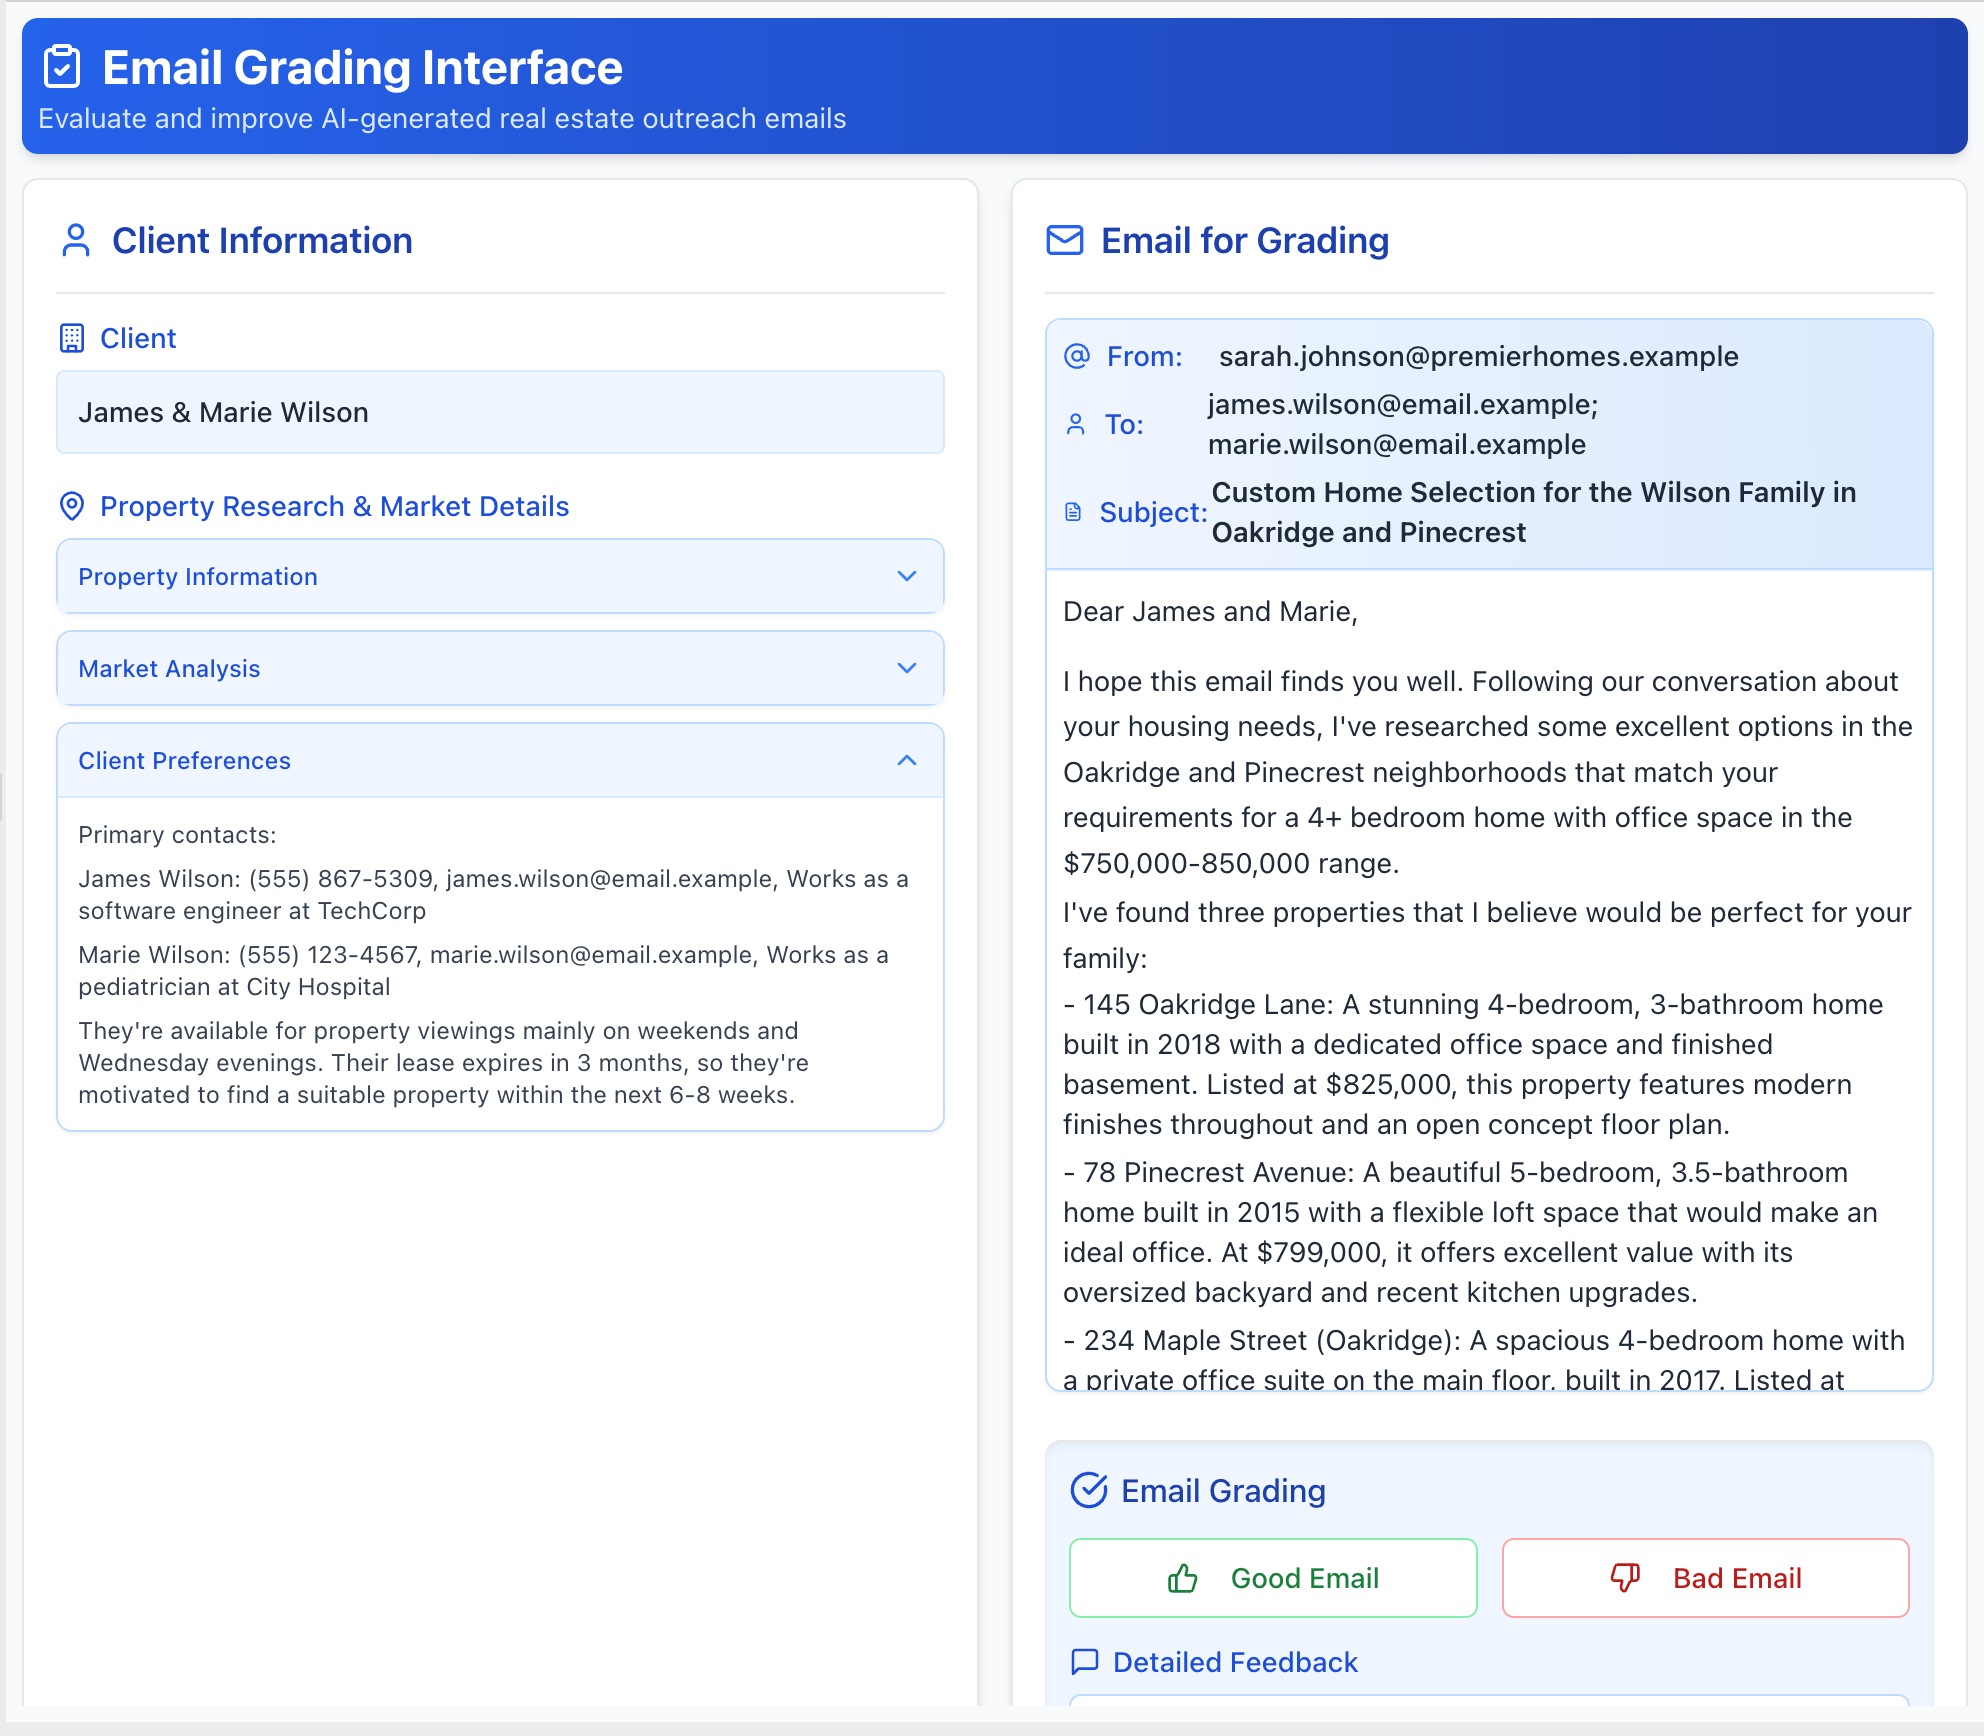Image resolution: width=1984 pixels, height=1736 pixels.
Task: Expand the Property Information section
Action: point(500,576)
